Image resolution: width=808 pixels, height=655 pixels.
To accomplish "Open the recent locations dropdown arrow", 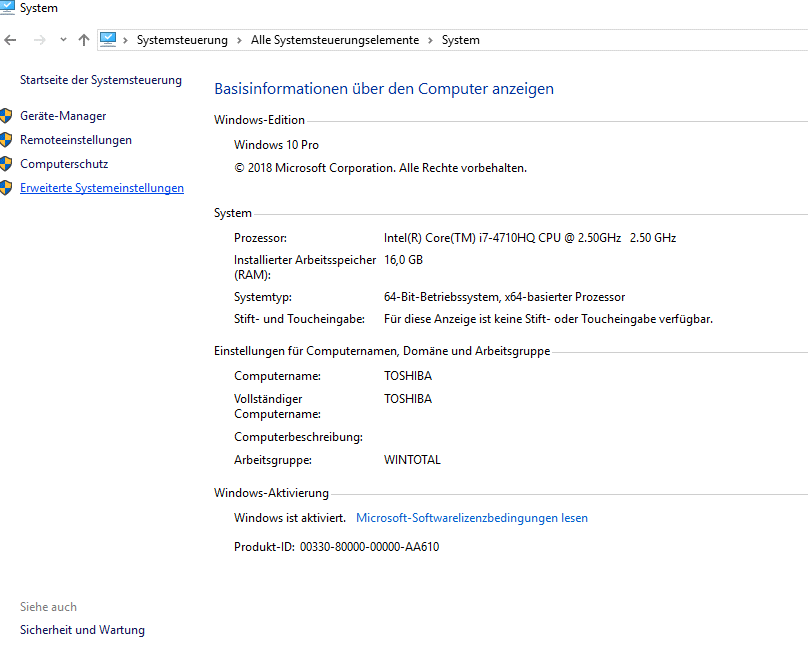I will [63, 40].
